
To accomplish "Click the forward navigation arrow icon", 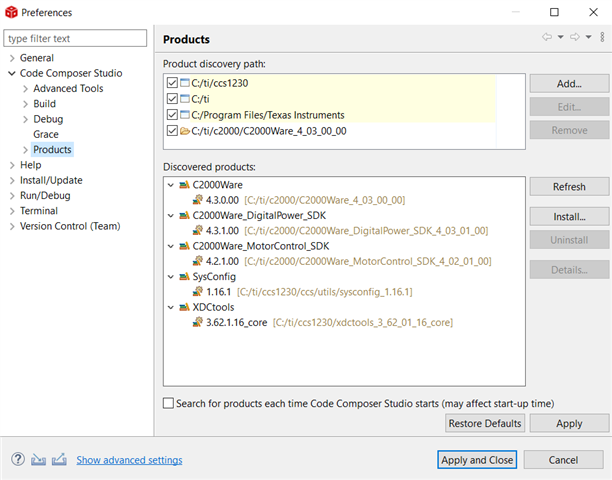I will coord(575,38).
